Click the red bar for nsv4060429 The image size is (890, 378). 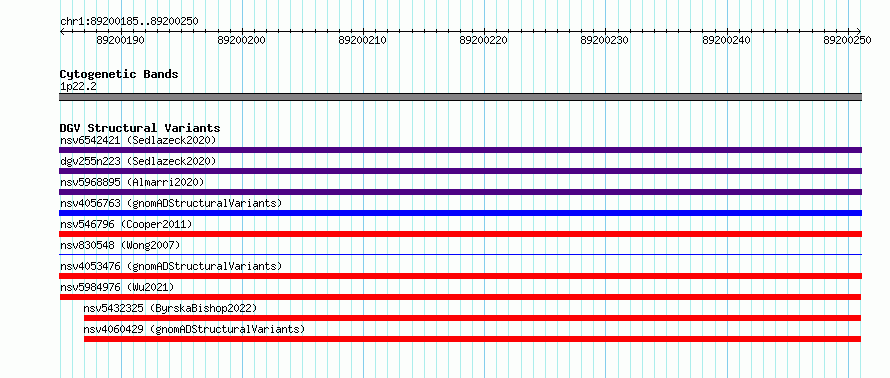coord(472,339)
